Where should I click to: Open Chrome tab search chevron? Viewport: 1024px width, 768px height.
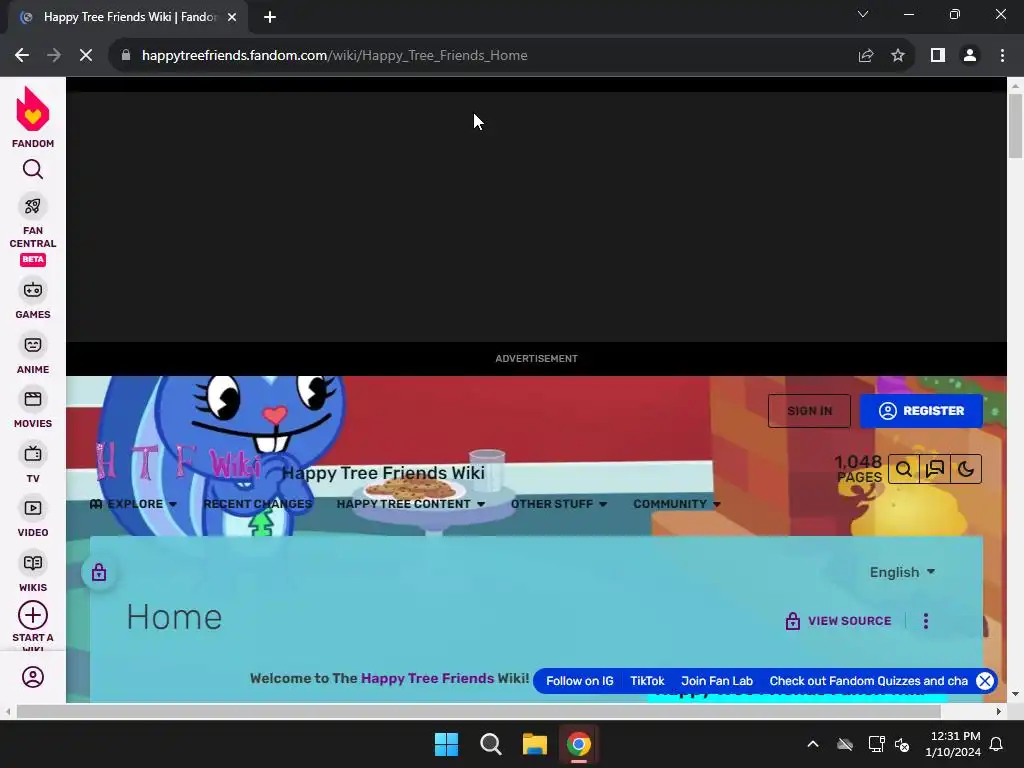coord(863,14)
